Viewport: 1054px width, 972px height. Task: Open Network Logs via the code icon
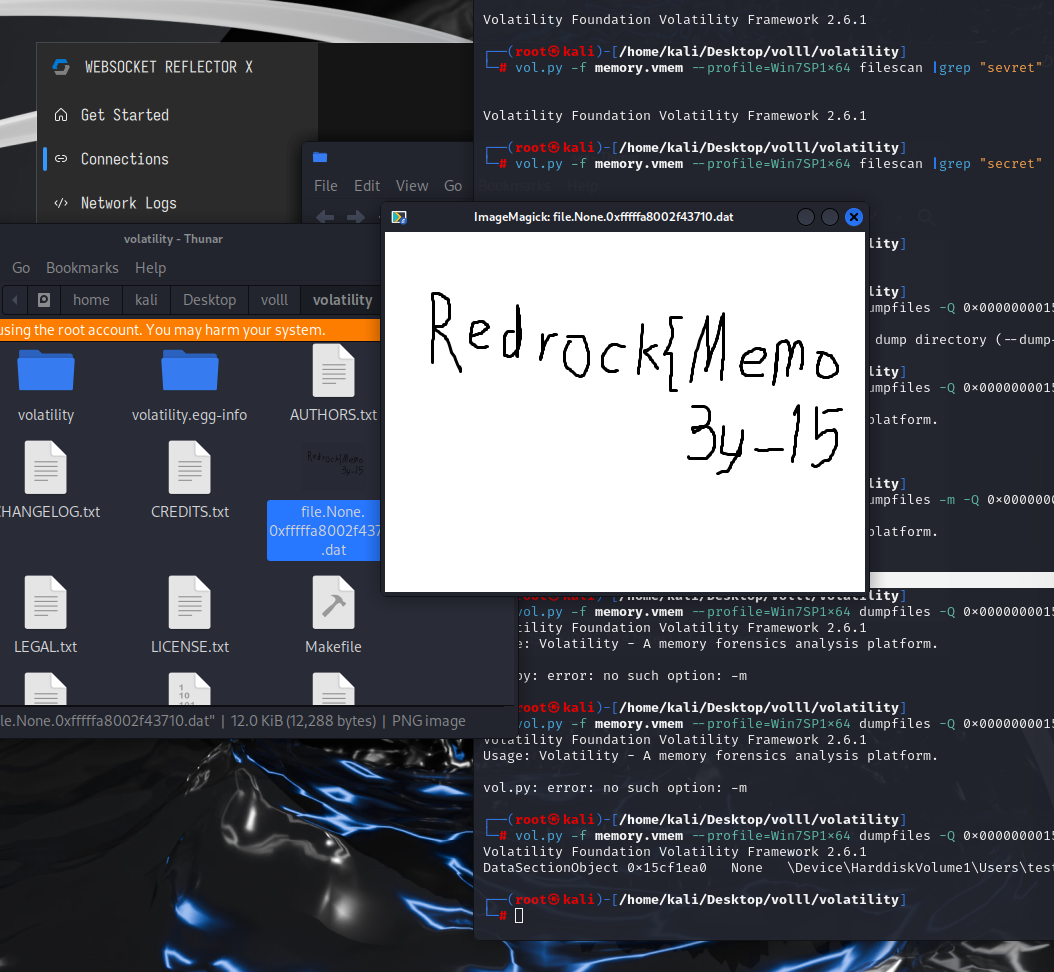62,203
